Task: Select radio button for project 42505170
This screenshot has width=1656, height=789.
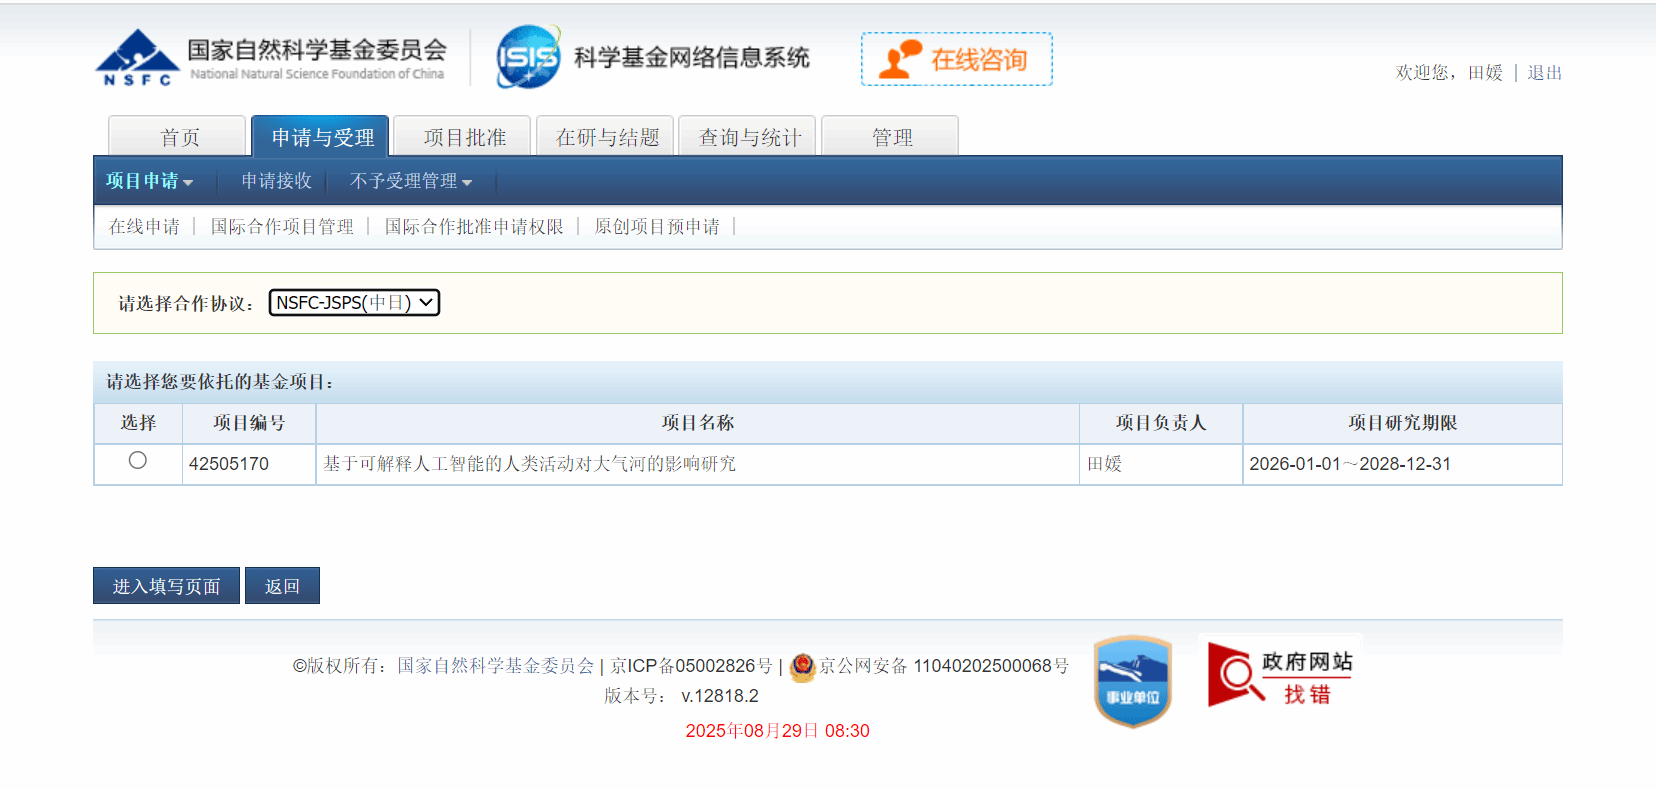Action: pos(138,461)
